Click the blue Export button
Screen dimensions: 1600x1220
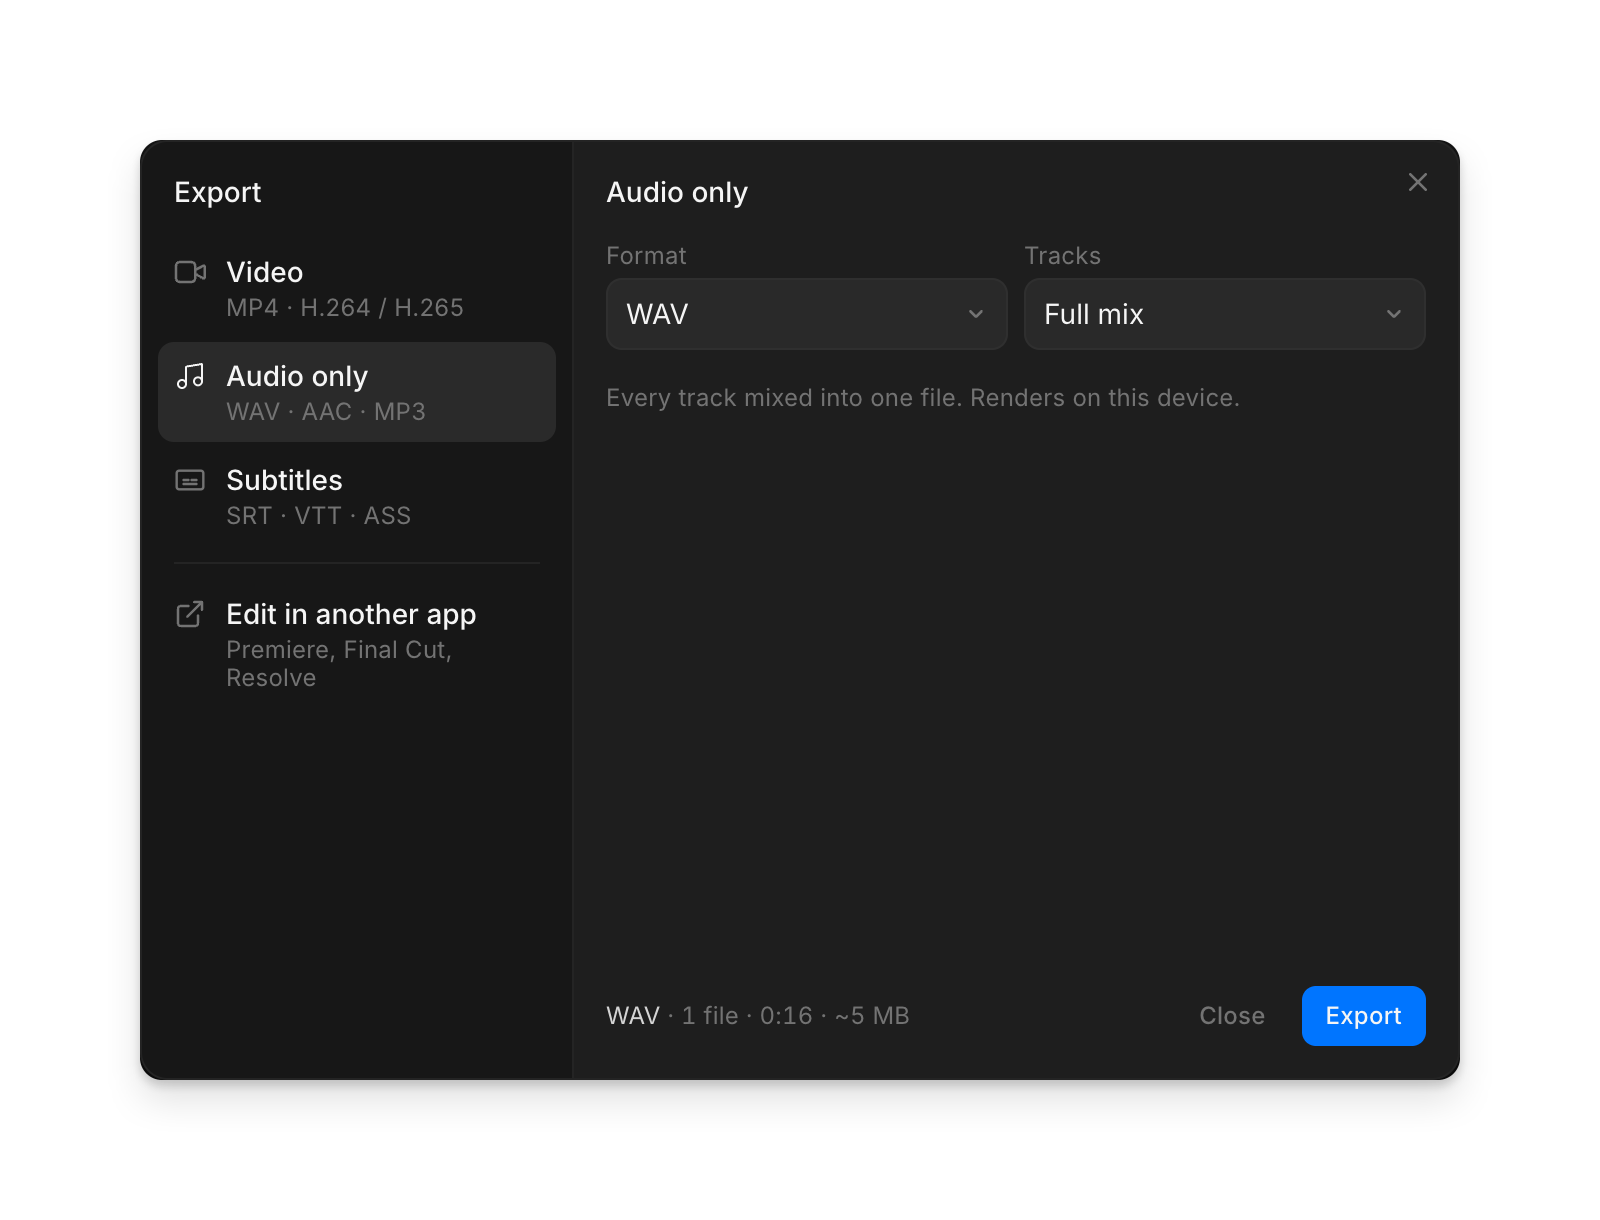click(x=1363, y=1016)
